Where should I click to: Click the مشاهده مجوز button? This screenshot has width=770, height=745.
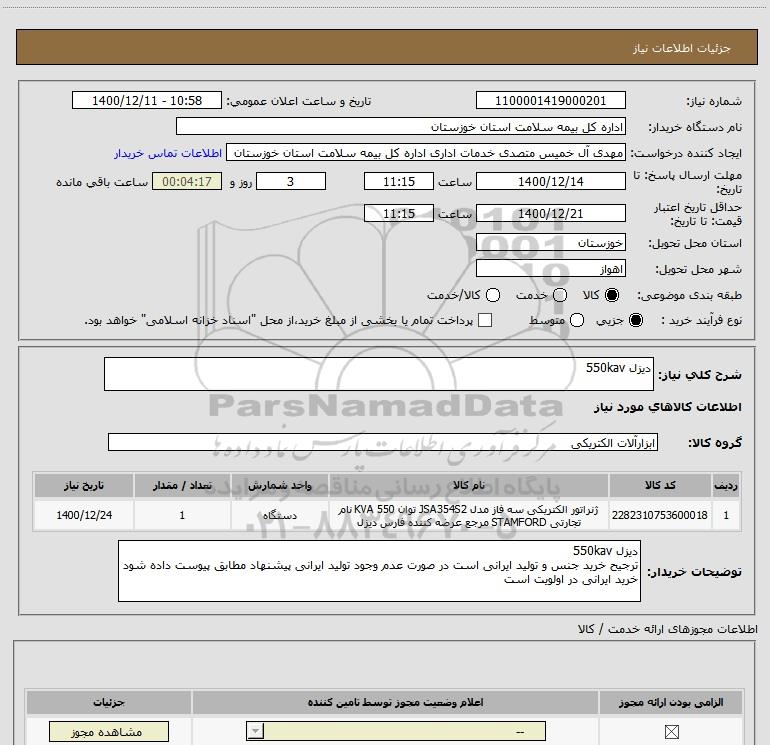tap(109, 732)
